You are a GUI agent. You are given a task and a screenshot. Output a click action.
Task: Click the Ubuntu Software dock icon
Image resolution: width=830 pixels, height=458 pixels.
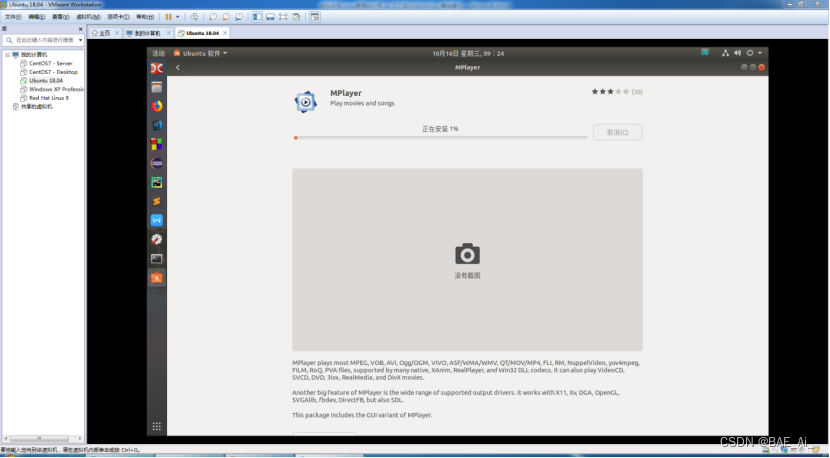click(x=157, y=278)
